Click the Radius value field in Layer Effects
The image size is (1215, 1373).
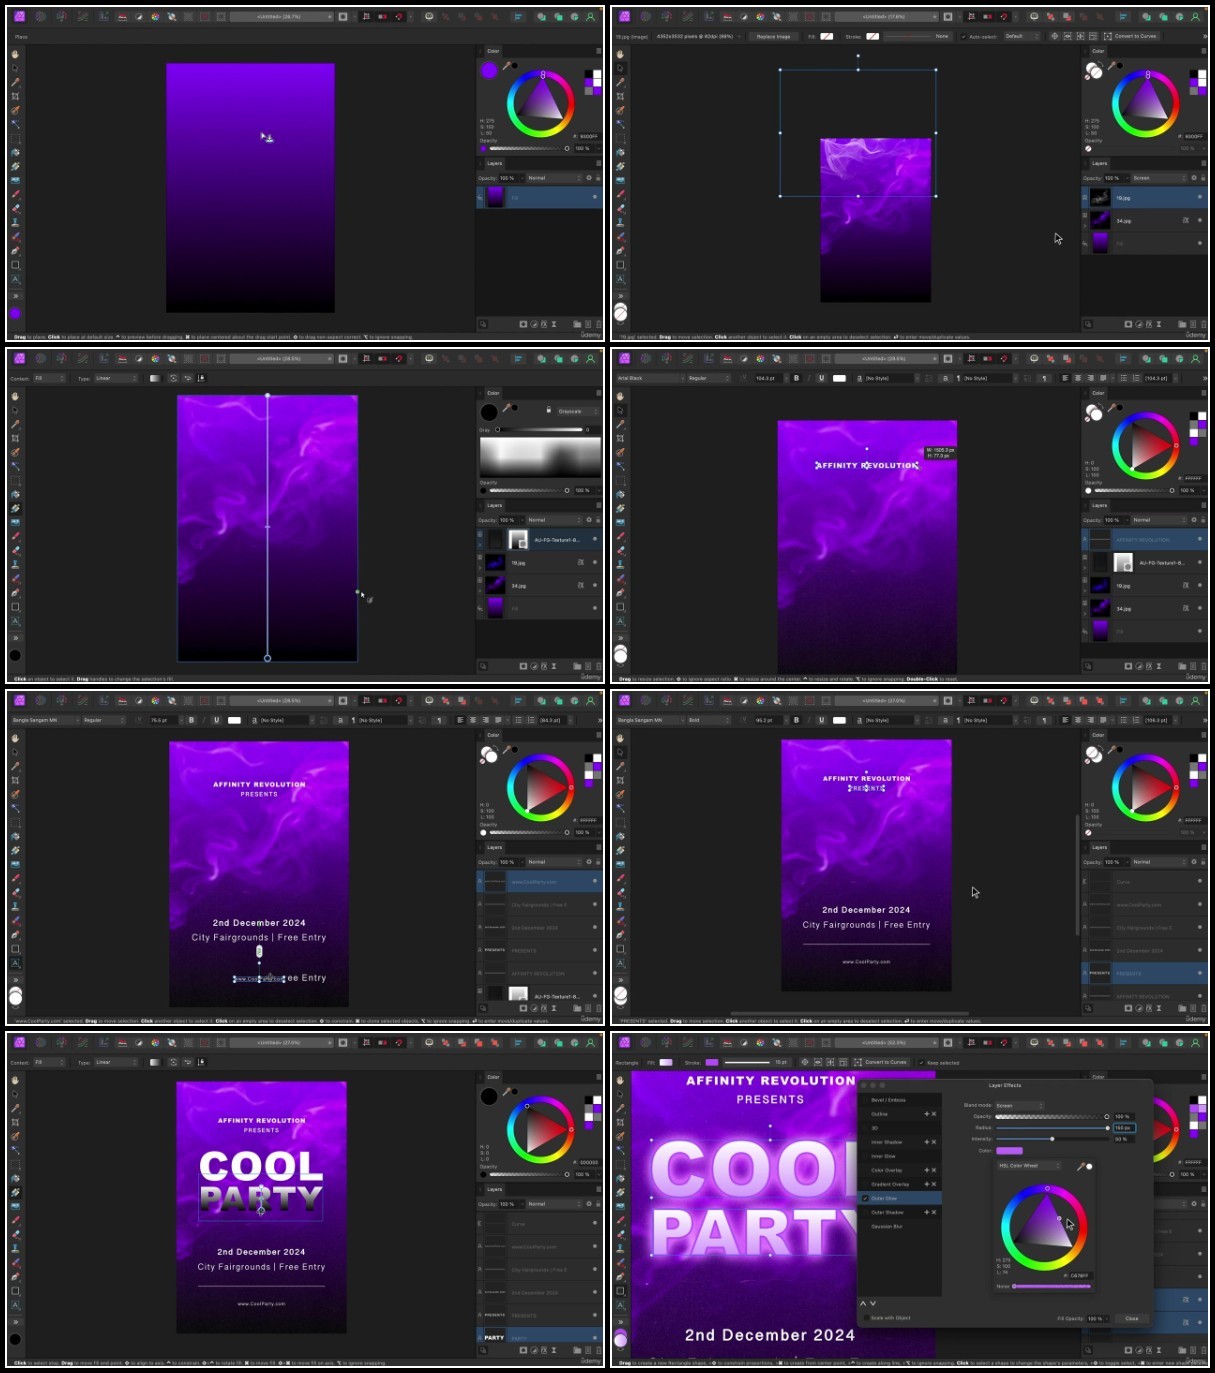tap(1123, 1128)
